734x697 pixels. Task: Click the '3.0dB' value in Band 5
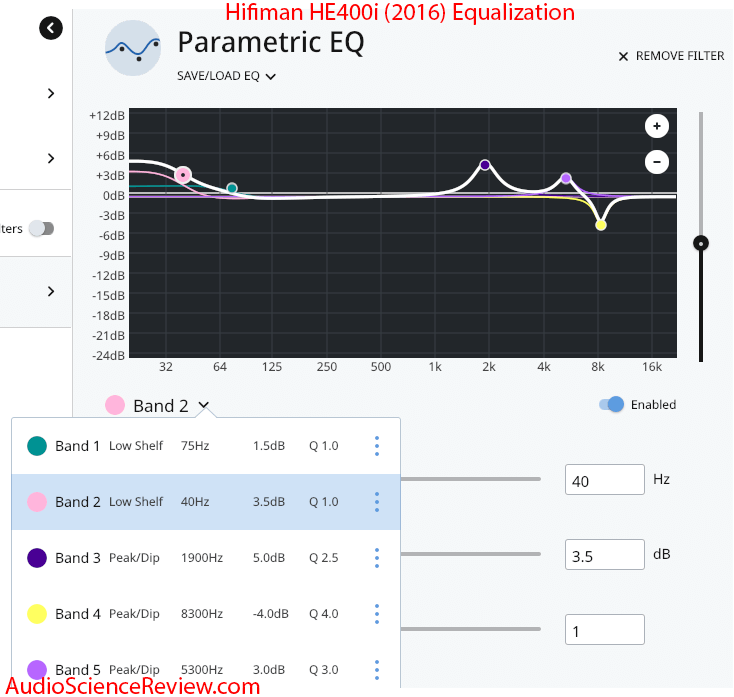click(269, 670)
